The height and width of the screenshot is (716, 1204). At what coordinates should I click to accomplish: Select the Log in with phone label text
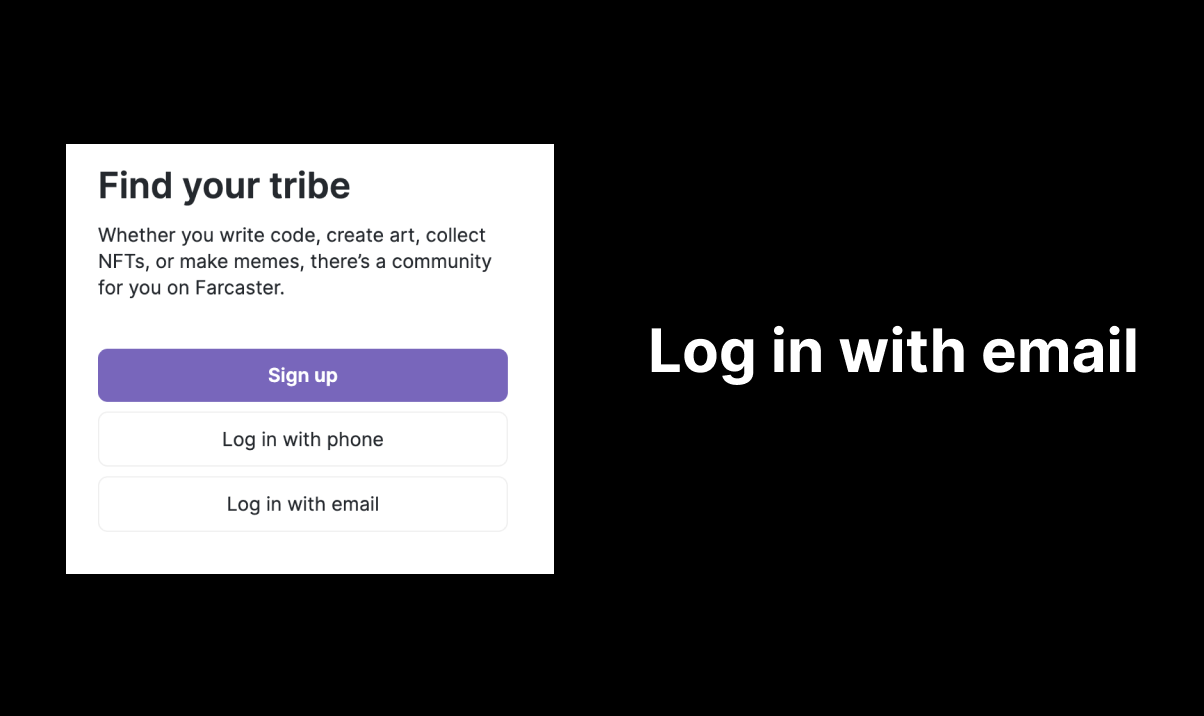coord(302,439)
